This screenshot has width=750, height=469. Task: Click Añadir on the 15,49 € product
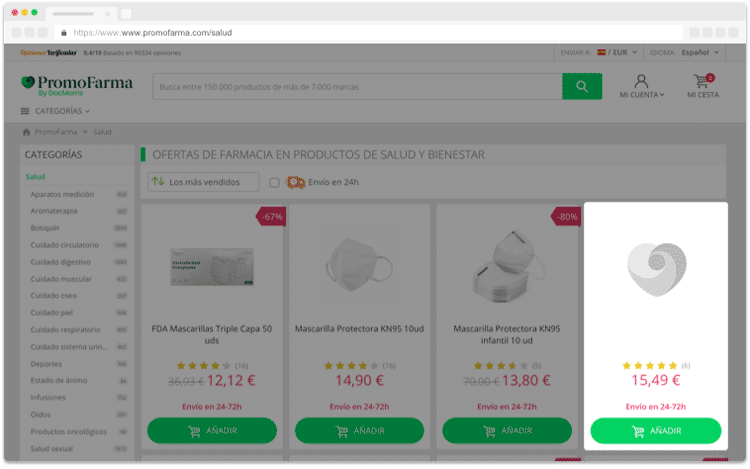[656, 430]
